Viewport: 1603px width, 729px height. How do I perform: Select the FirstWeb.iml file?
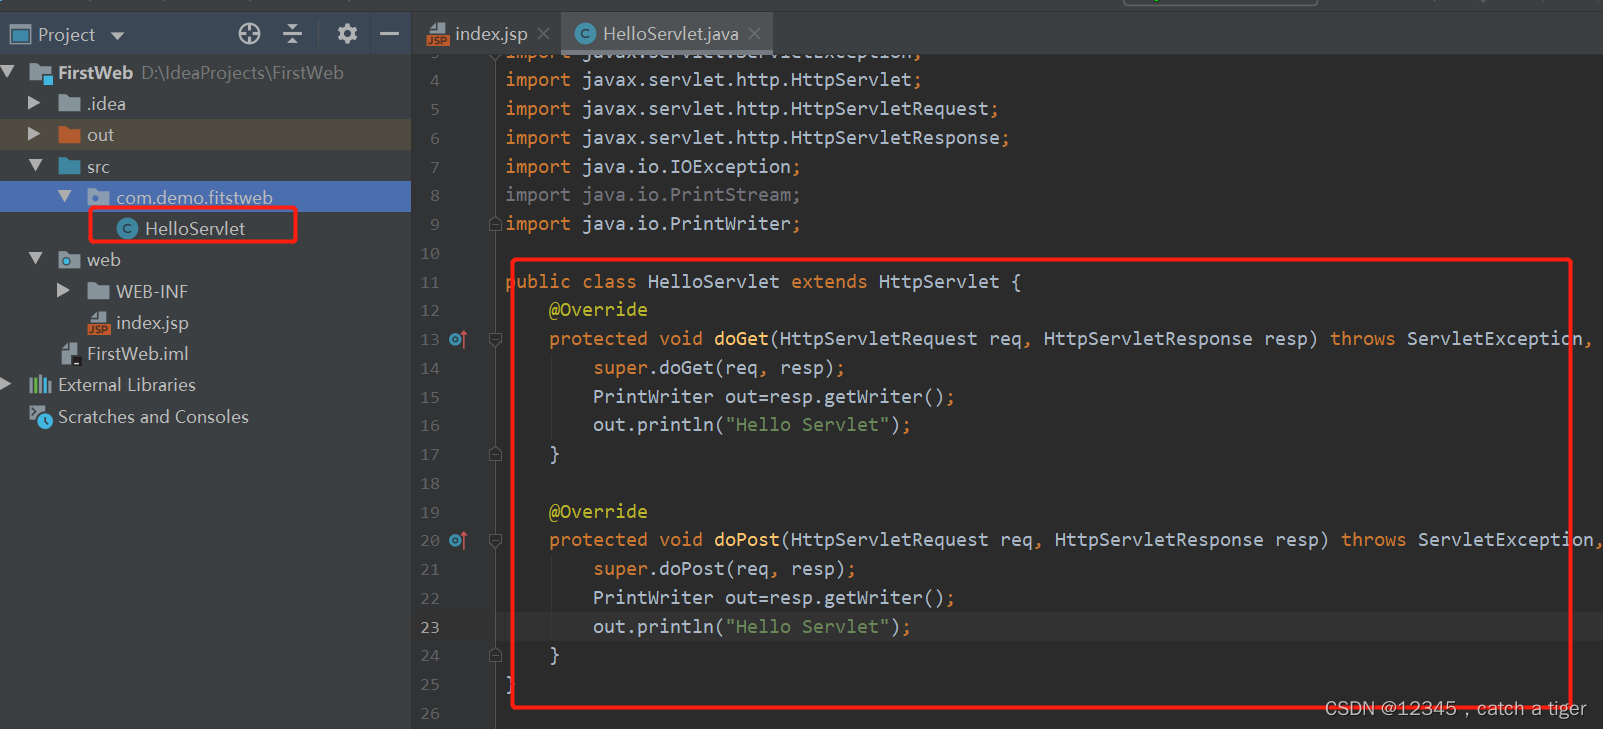[137, 354]
